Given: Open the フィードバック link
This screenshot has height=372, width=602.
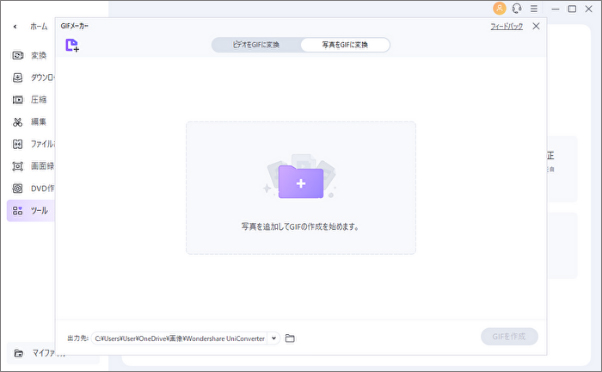Looking at the screenshot, I should pos(506,26).
